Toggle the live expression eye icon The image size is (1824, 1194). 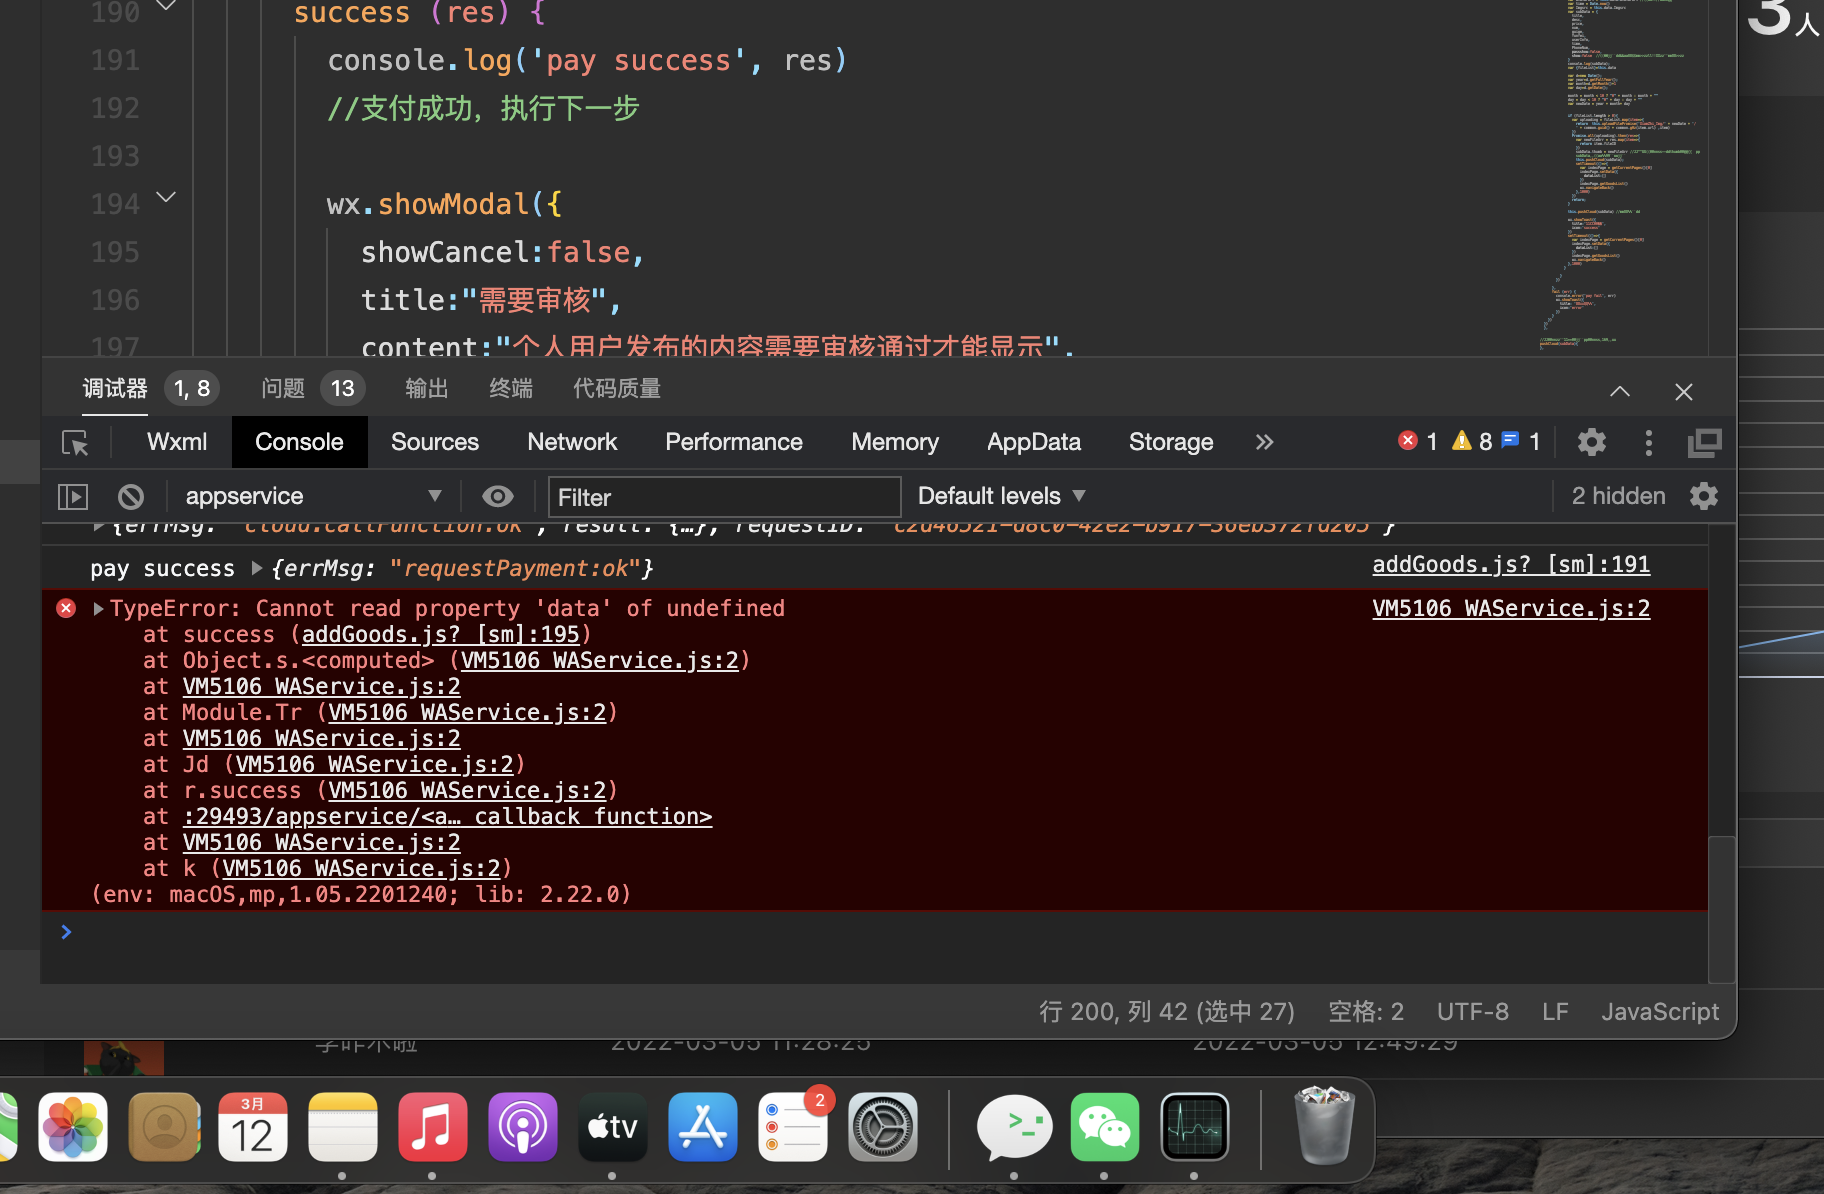(x=497, y=496)
